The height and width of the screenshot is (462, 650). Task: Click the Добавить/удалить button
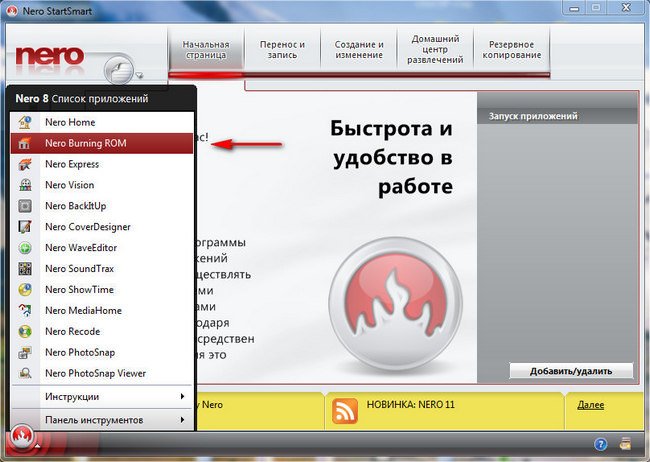[x=571, y=371]
